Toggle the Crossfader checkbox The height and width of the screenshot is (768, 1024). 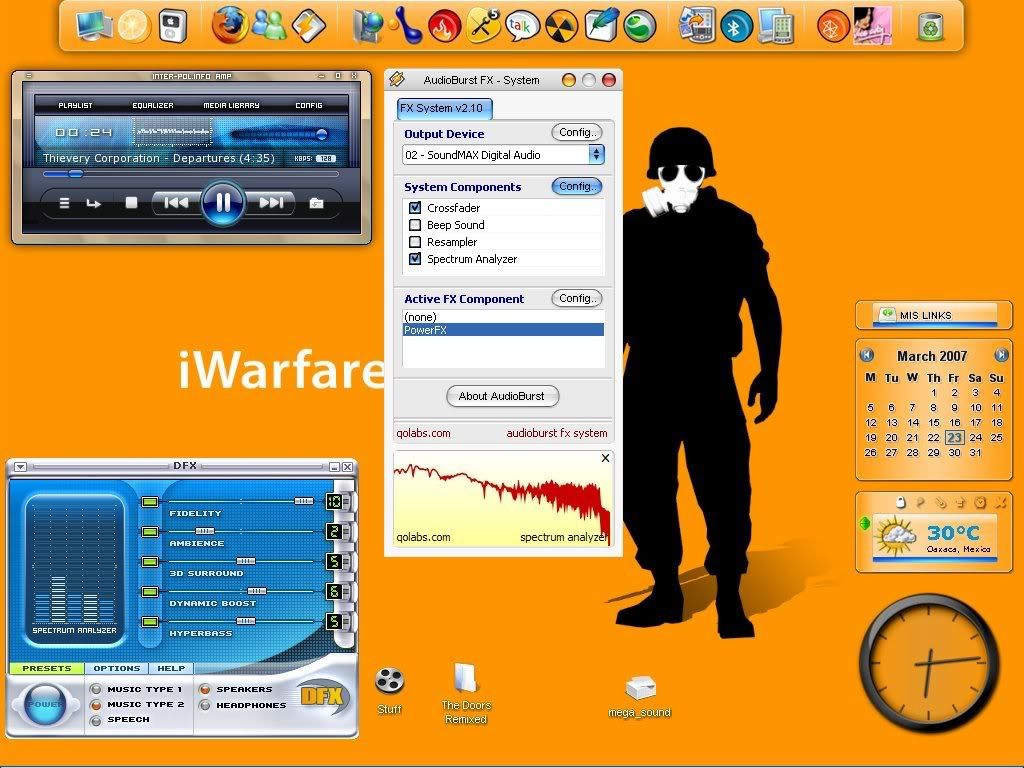(x=415, y=208)
